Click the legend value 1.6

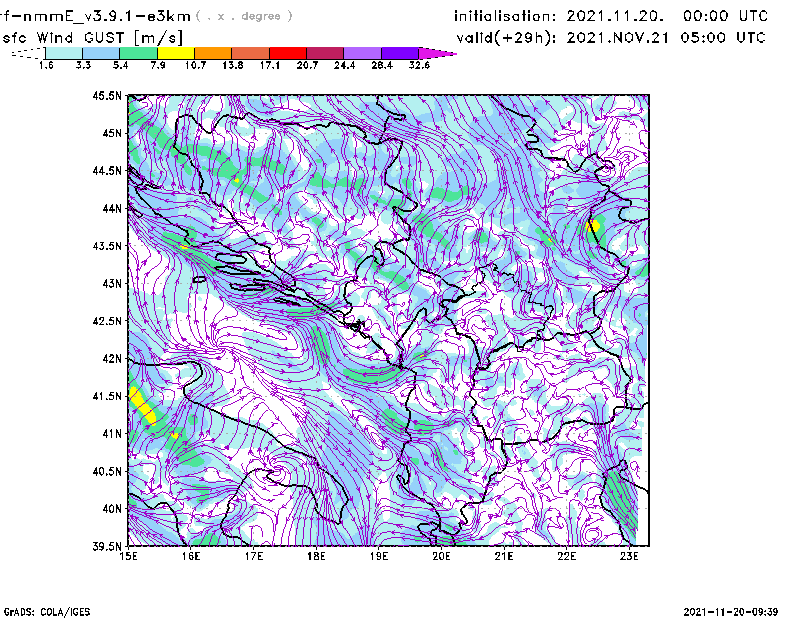click(x=46, y=65)
